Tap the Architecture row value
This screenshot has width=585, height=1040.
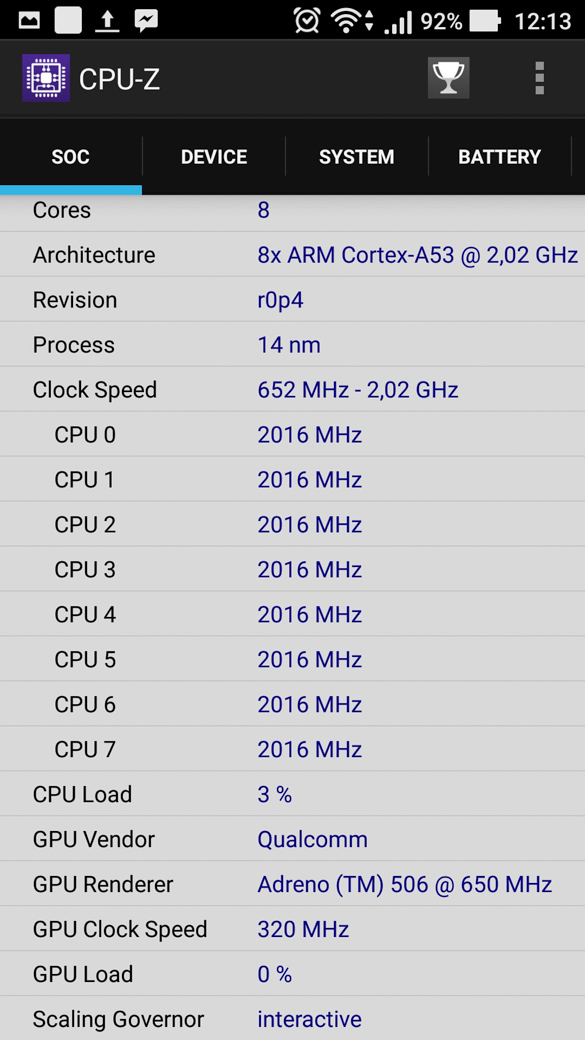click(x=418, y=255)
